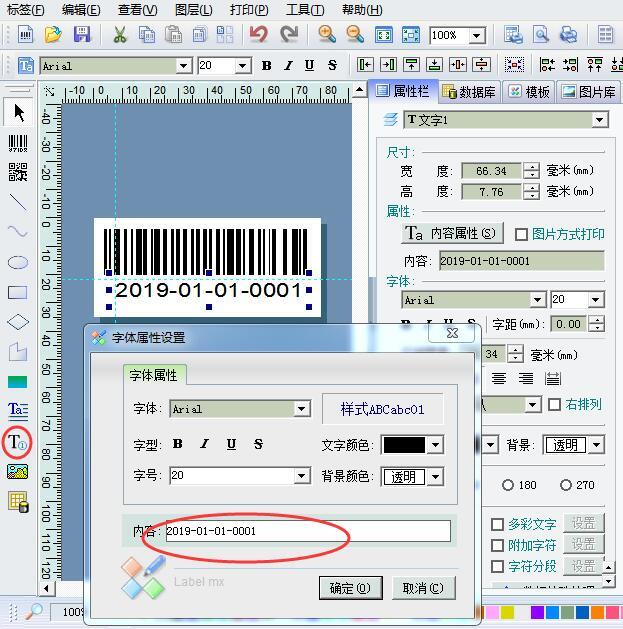Select the multi-line text tool

coord(18,410)
